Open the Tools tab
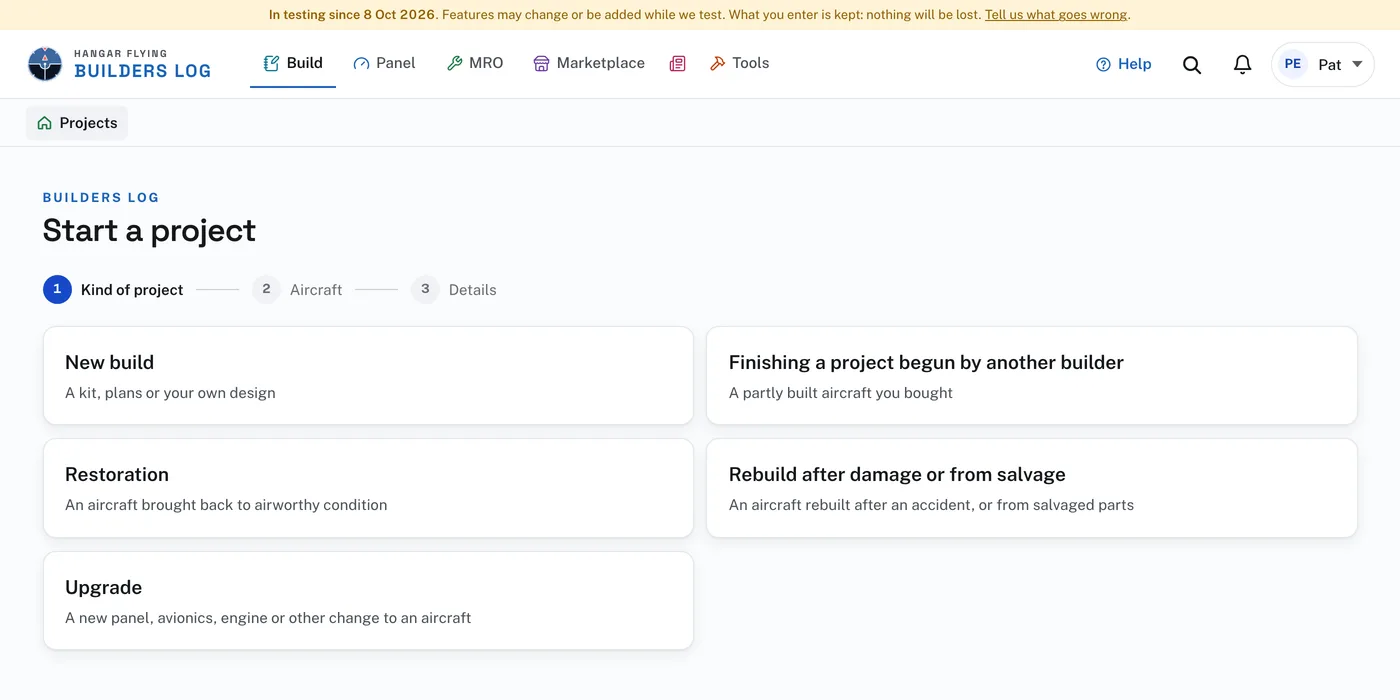This screenshot has width=1400, height=700. click(x=739, y=64)
